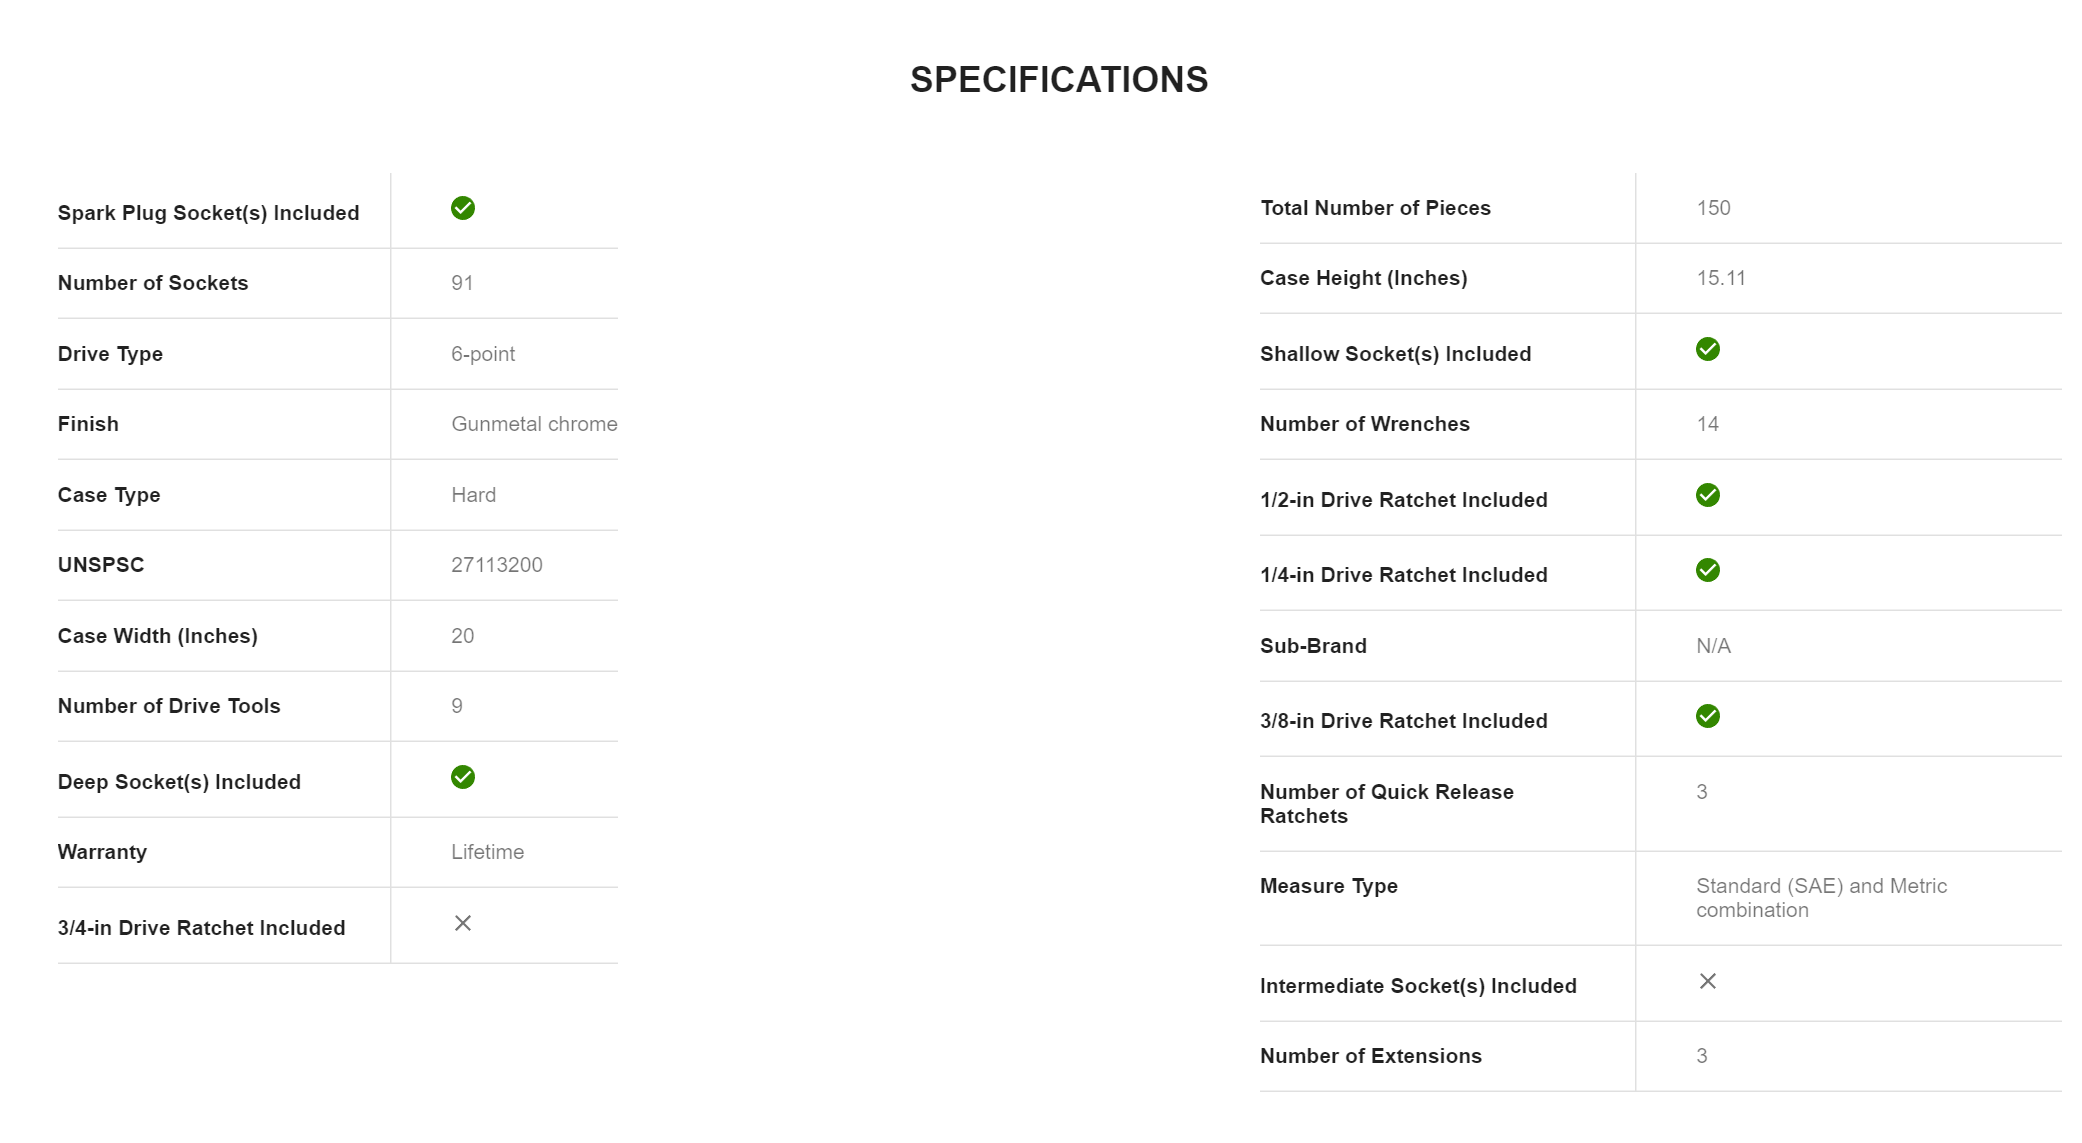Viewport: 2082px width, 1143px height.
Task: Click the Standard (SAE) and Metric combination text
Action: (1821, 898)
